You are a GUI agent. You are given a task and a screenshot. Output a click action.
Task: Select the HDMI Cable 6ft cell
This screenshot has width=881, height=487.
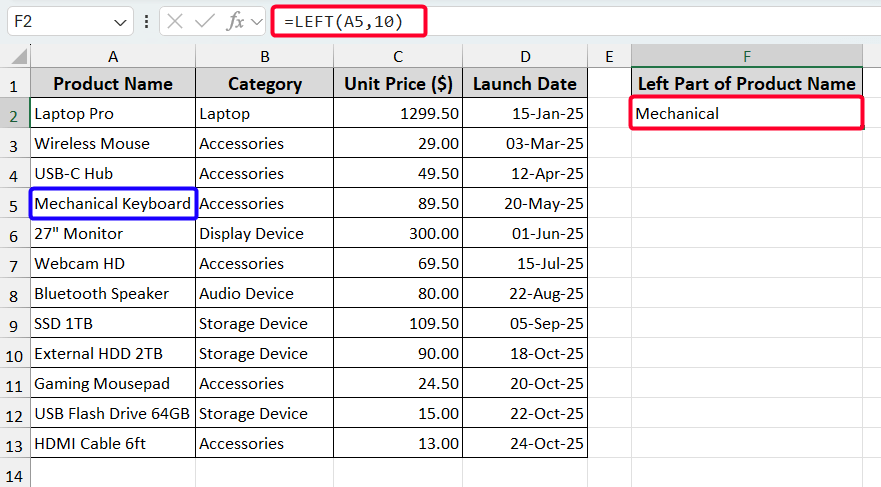[113, 443]
